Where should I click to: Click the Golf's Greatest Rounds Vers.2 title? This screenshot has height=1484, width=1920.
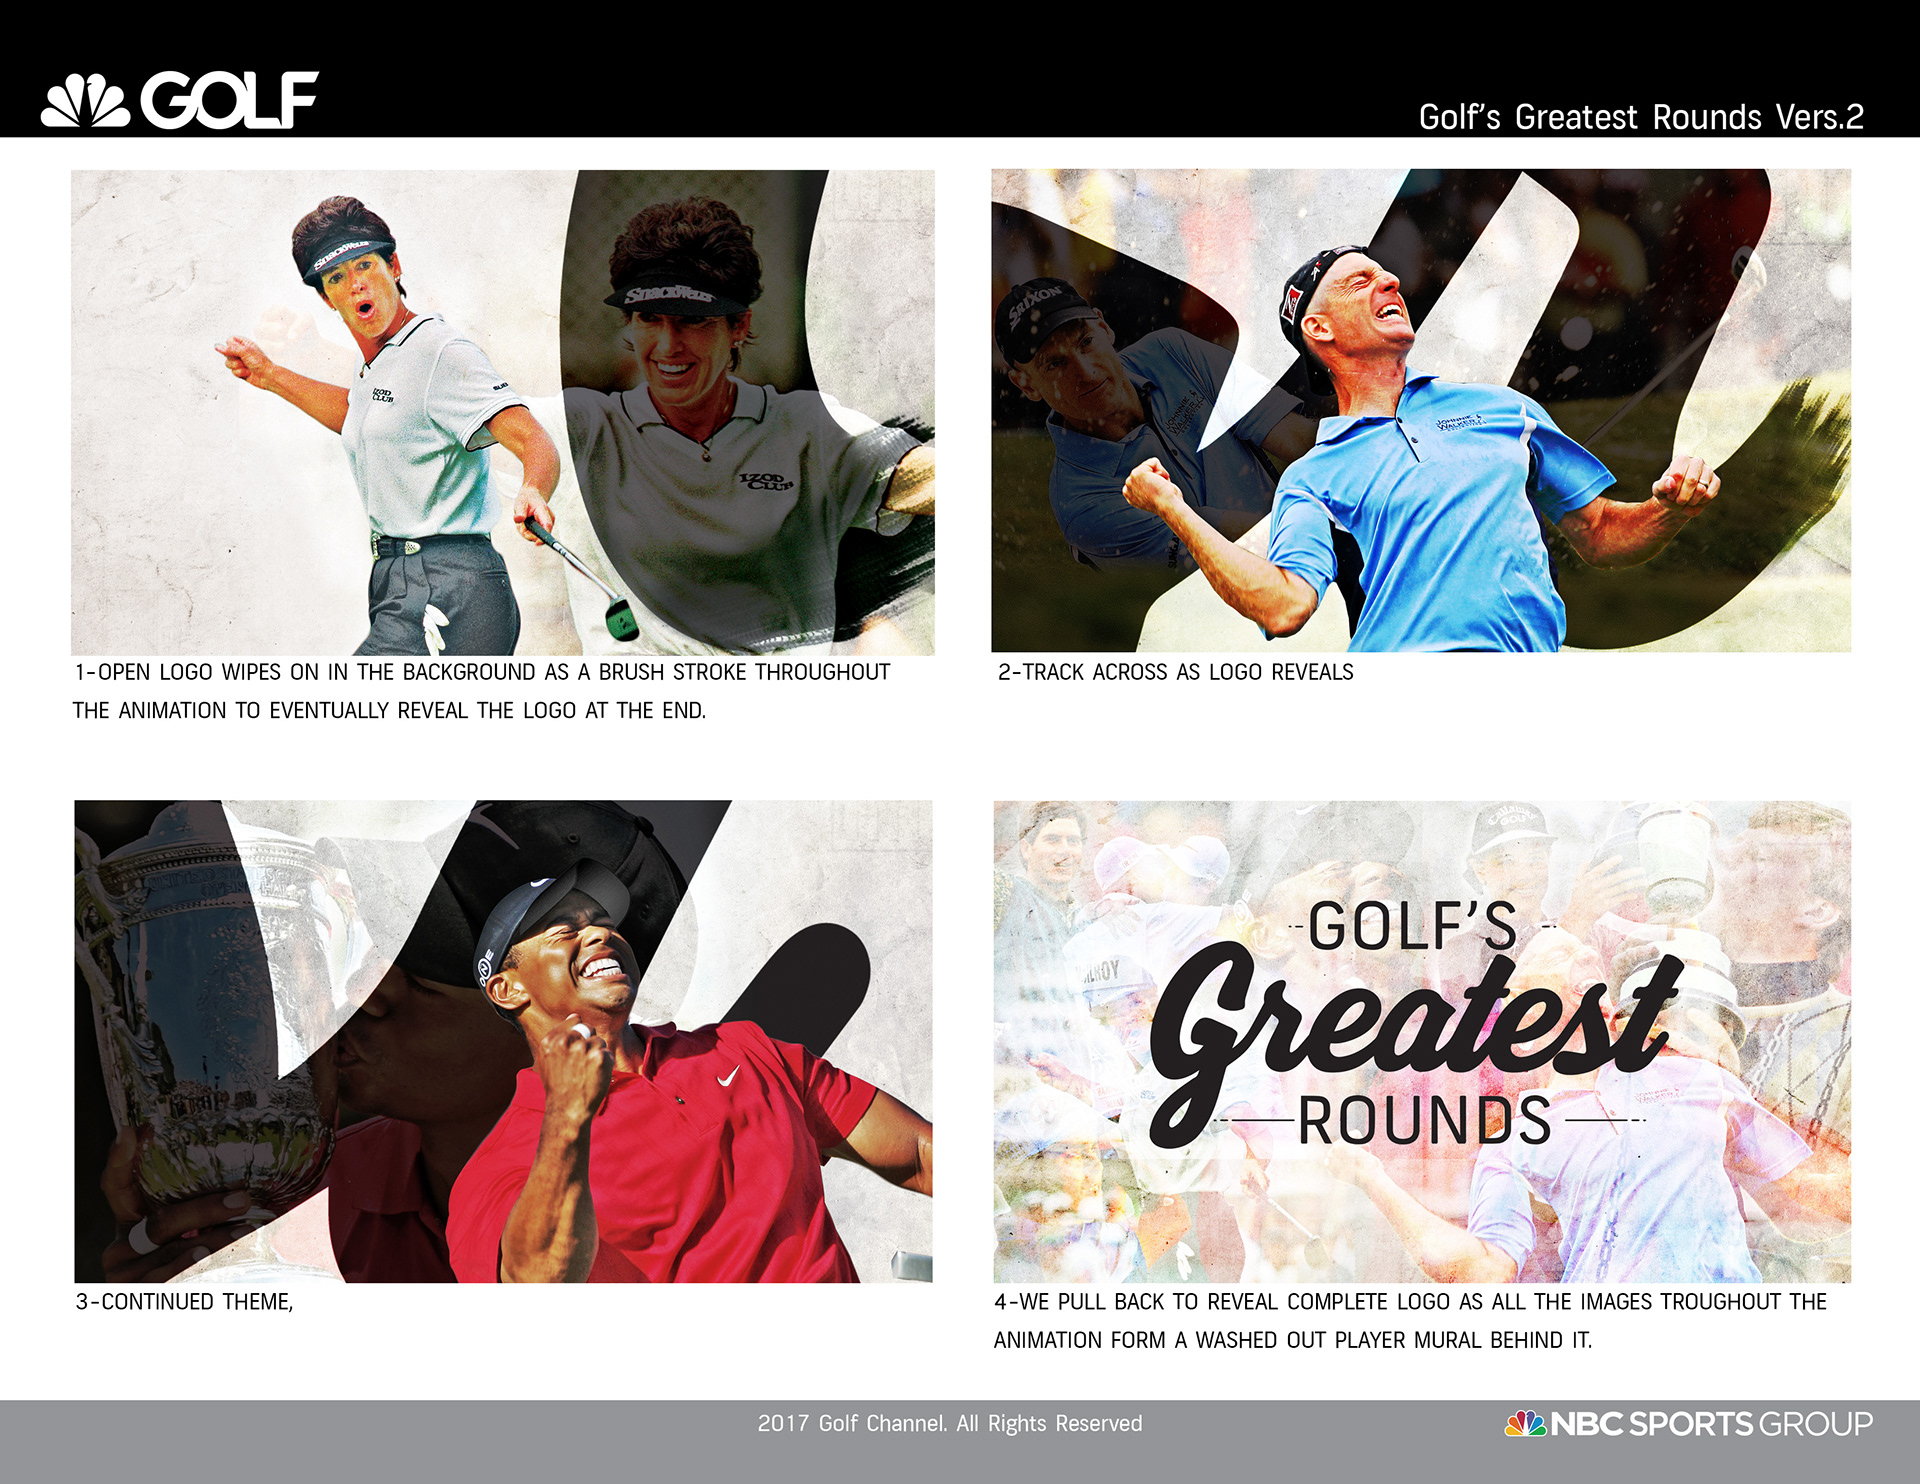coord(1641,117)
